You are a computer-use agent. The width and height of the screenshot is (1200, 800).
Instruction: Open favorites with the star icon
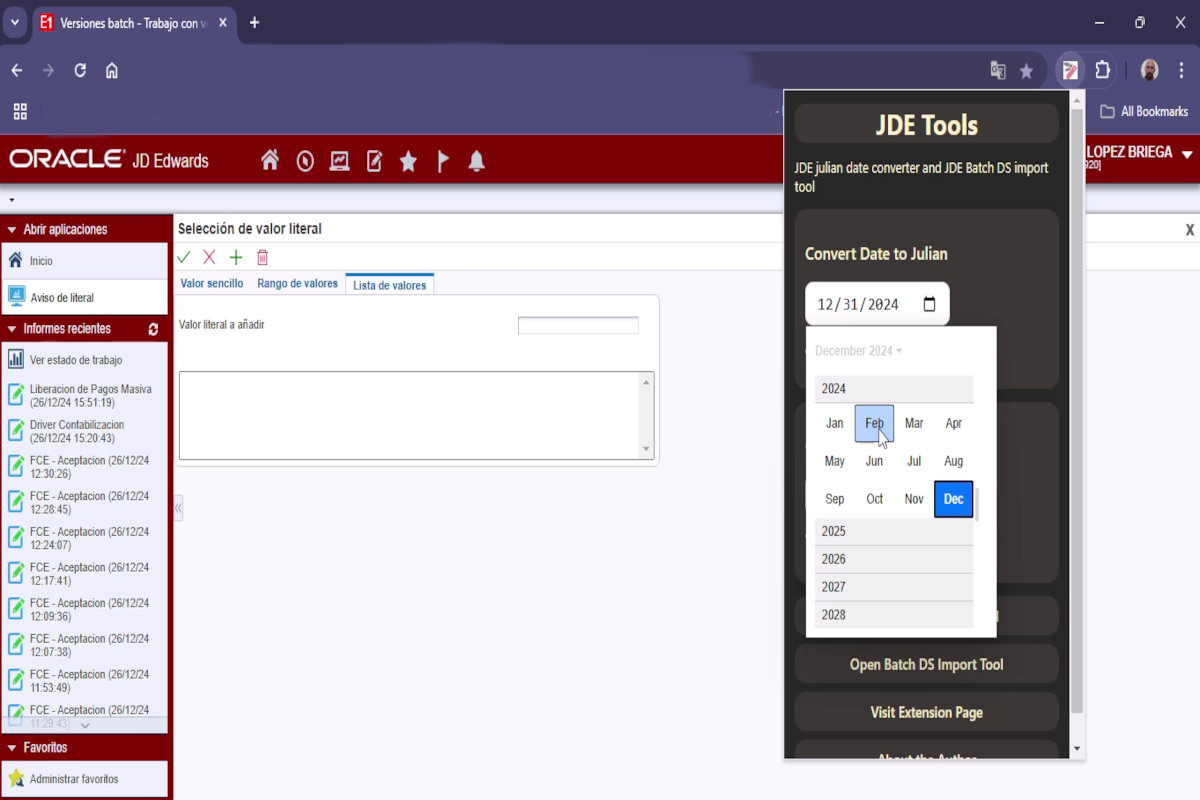408,160
